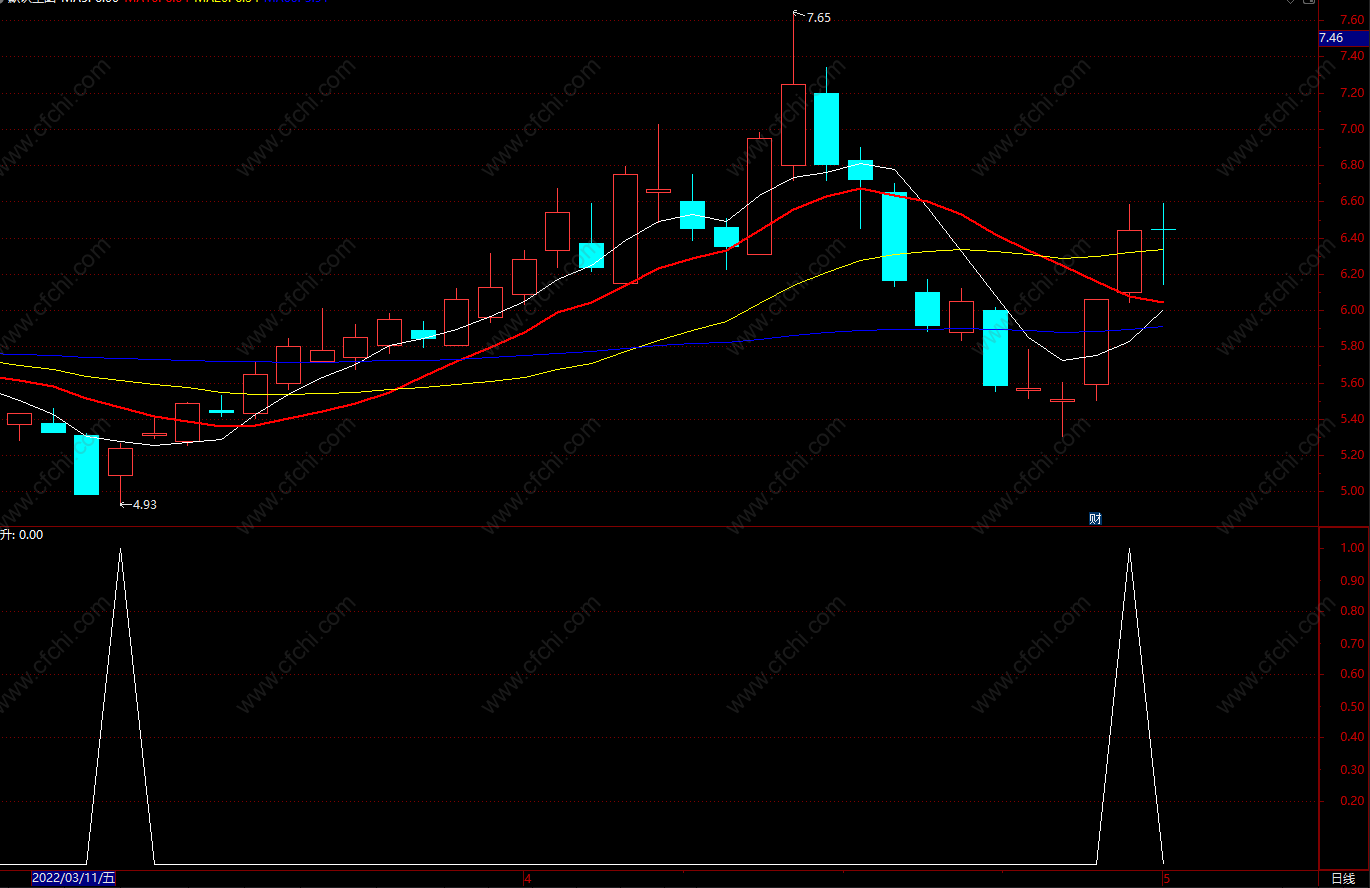Select the last candlestick on the chart
1370x888 pixels.
pos(1163,230)
